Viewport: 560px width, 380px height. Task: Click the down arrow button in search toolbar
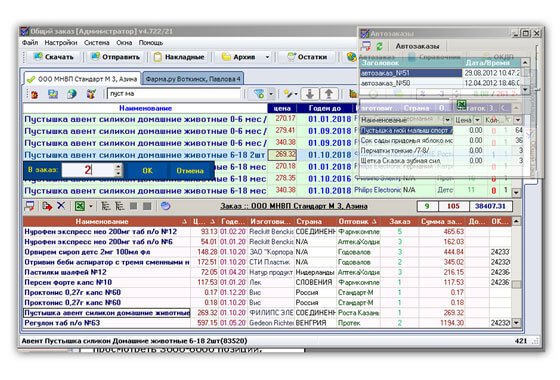pos(310,94)
